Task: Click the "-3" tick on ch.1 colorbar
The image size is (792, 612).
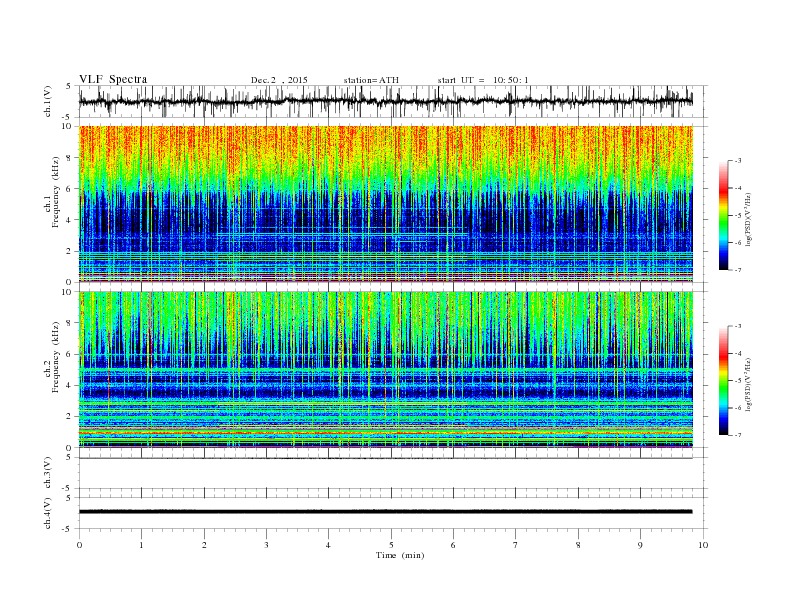Action: tap(737, 161)
